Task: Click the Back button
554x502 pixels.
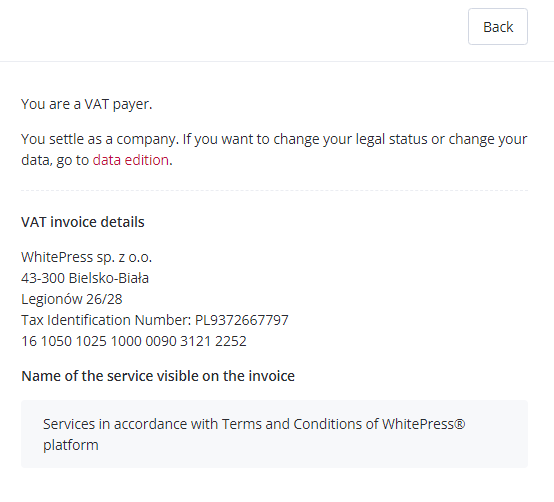Action: tap(498, 27)
